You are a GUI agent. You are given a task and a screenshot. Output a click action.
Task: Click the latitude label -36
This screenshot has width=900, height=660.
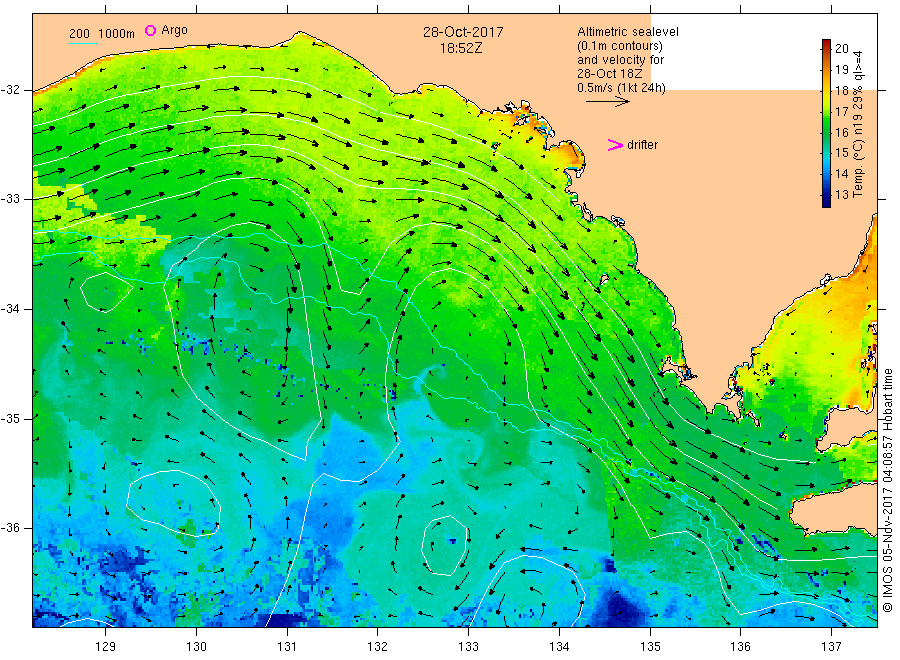(x=11, y=528)
